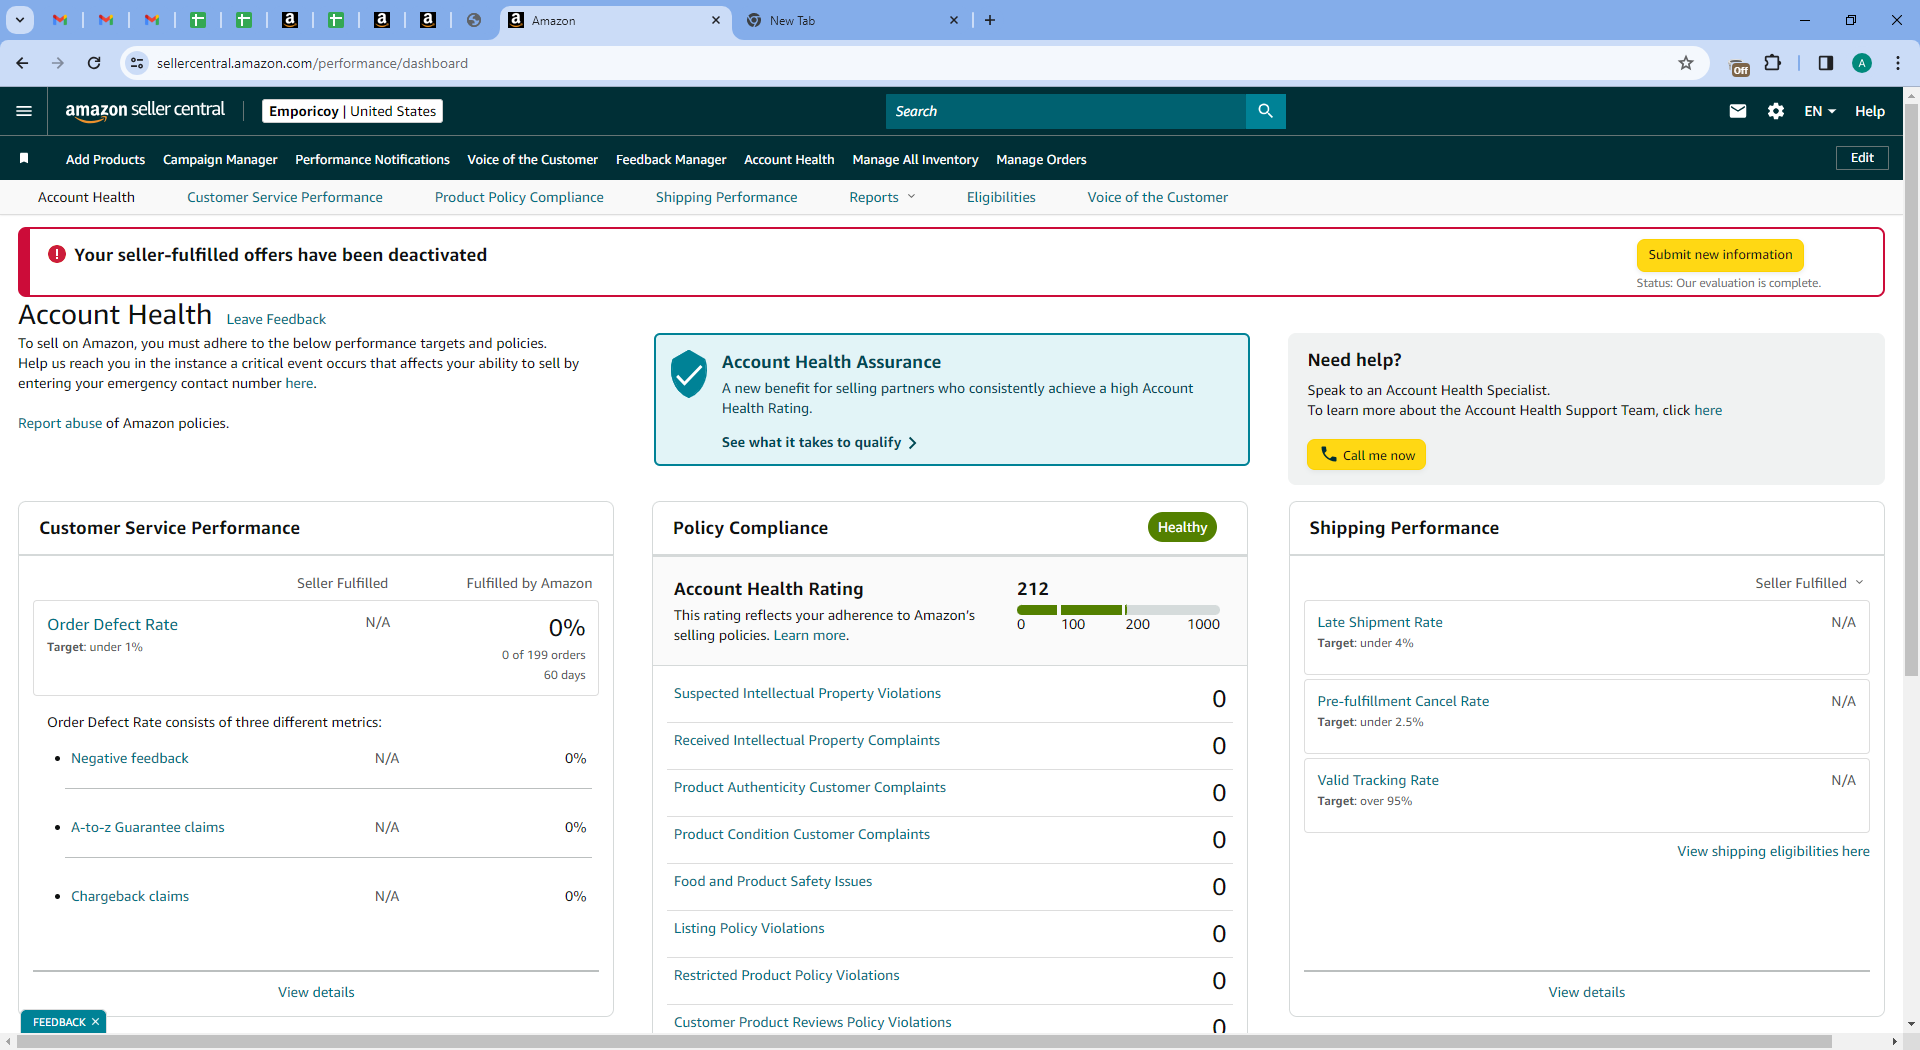
Task: Select the Shipping Performance tab
Action: coord(727,197)
